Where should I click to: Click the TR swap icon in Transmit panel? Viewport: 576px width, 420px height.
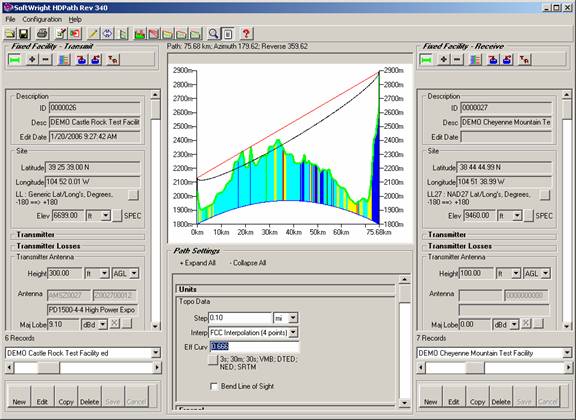click(x=113, y=60)
